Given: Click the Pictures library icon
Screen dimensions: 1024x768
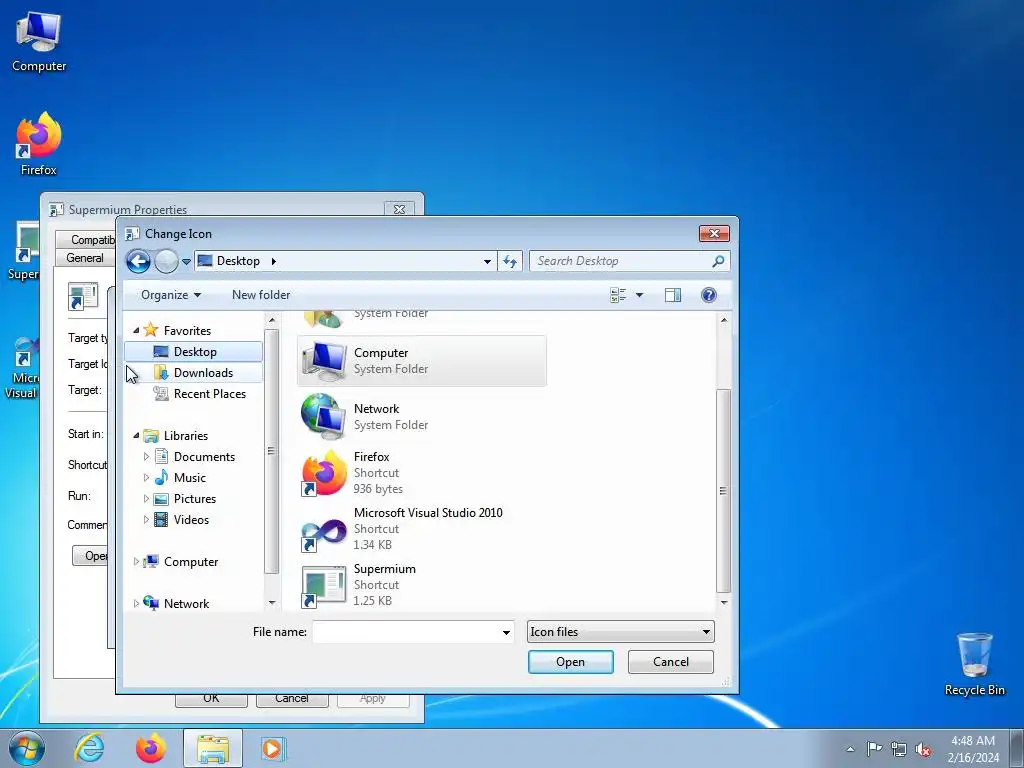Looking at the screenshot, I should click(x=161, y=499).
